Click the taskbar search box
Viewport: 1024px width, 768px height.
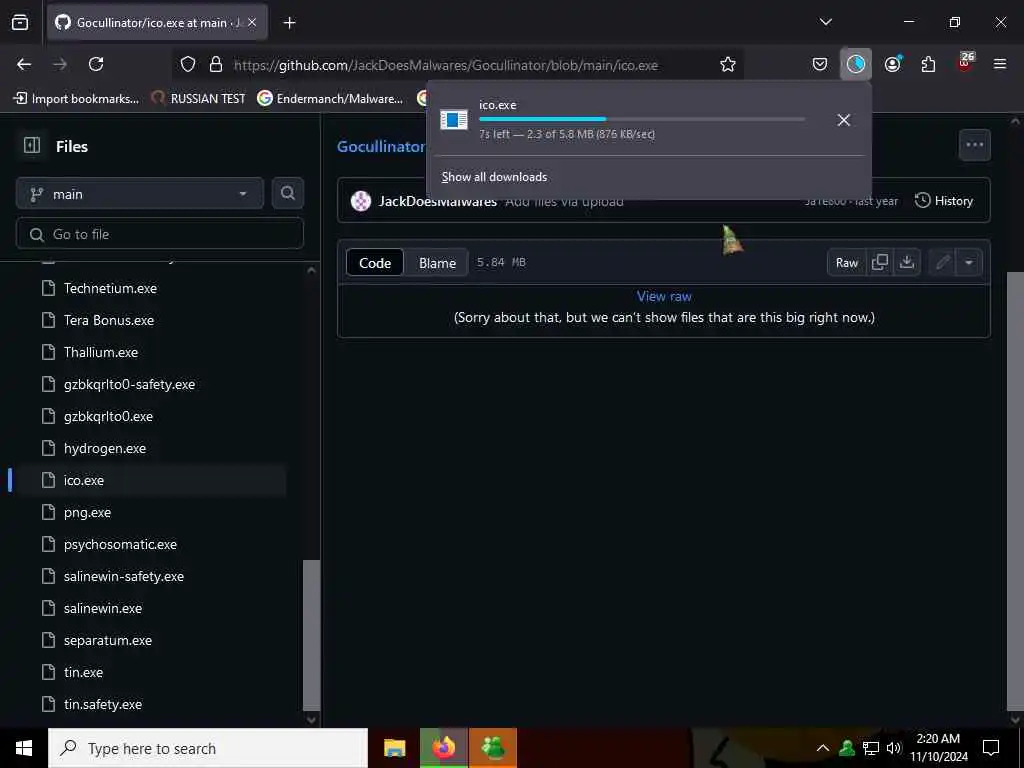click(x=208, y=748)
